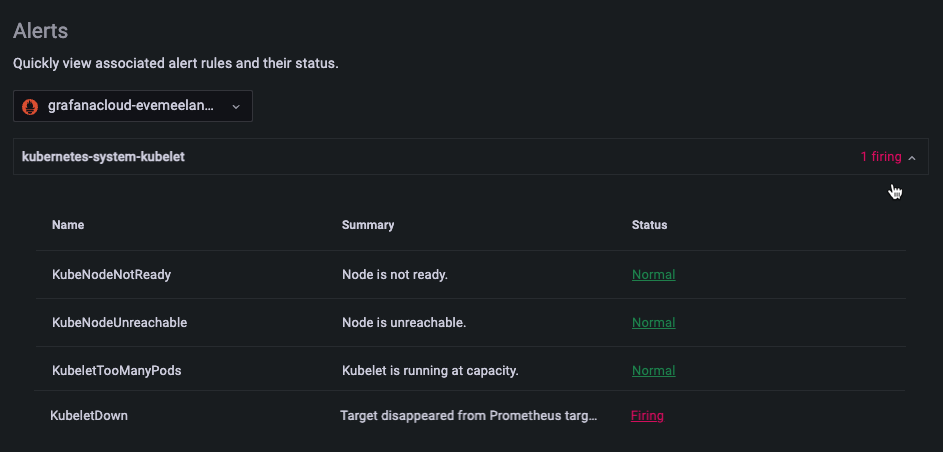The height and width of the screenshot is (452, 943).
Task: Open the Normal status link for KubeNodeUnreachable
Action: pos(654,323)
